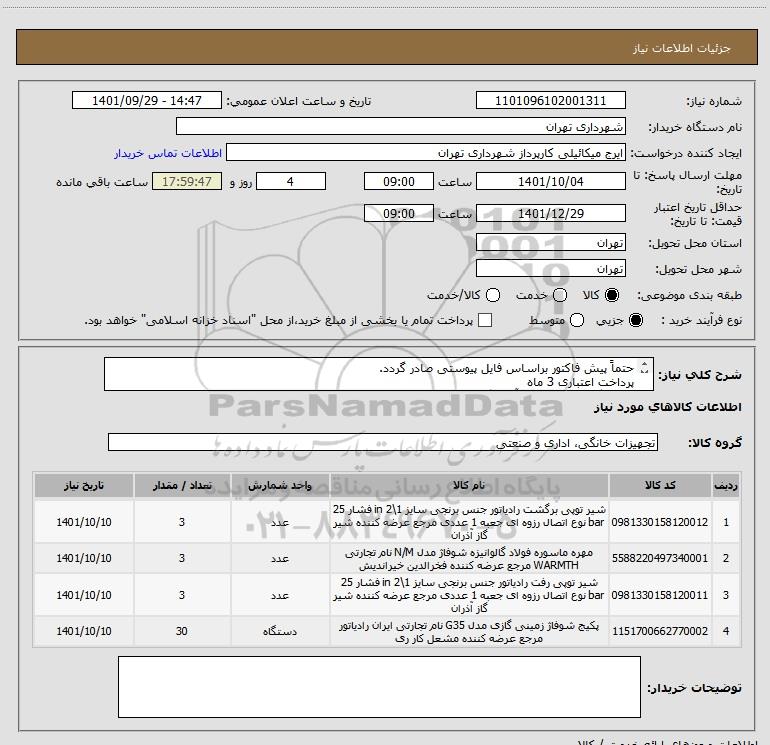Choose the جزیی purchase type radio
The width and height of the screenshot is (770, 745).
pyautogui.click(x=635, y=320)
